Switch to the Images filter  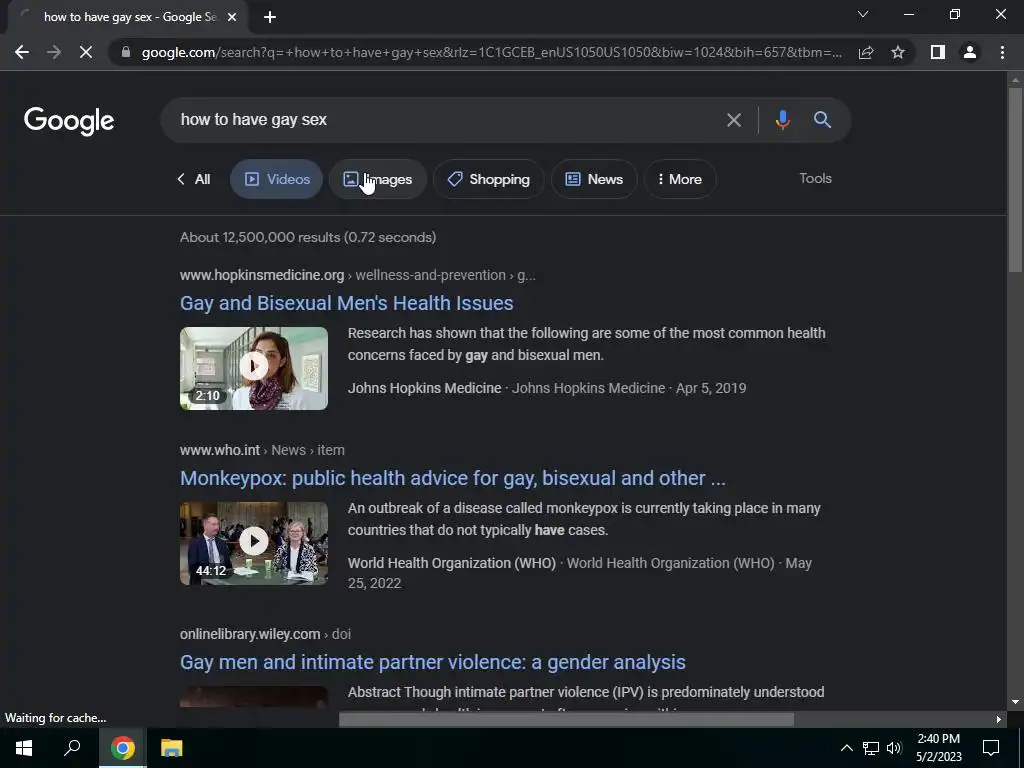377,179
